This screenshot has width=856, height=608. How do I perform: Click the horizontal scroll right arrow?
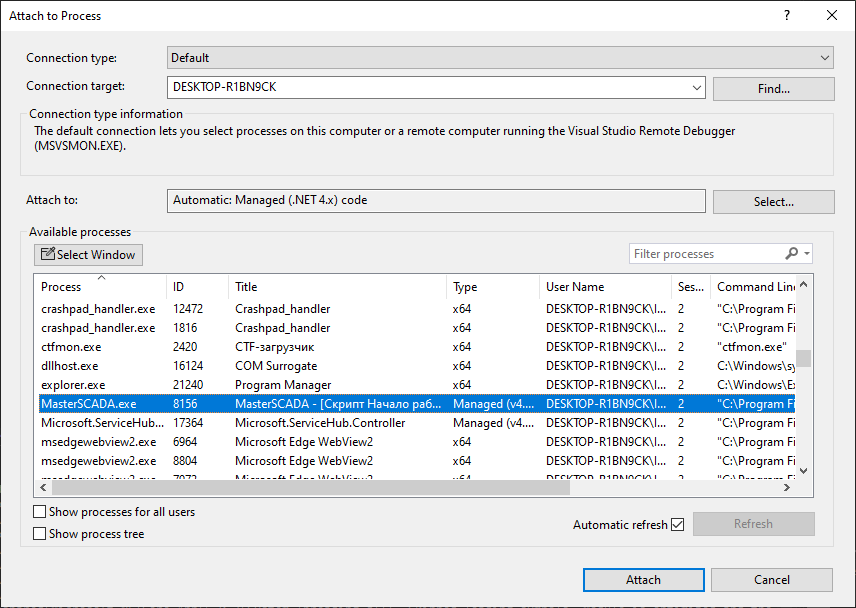tap(787, 487)
